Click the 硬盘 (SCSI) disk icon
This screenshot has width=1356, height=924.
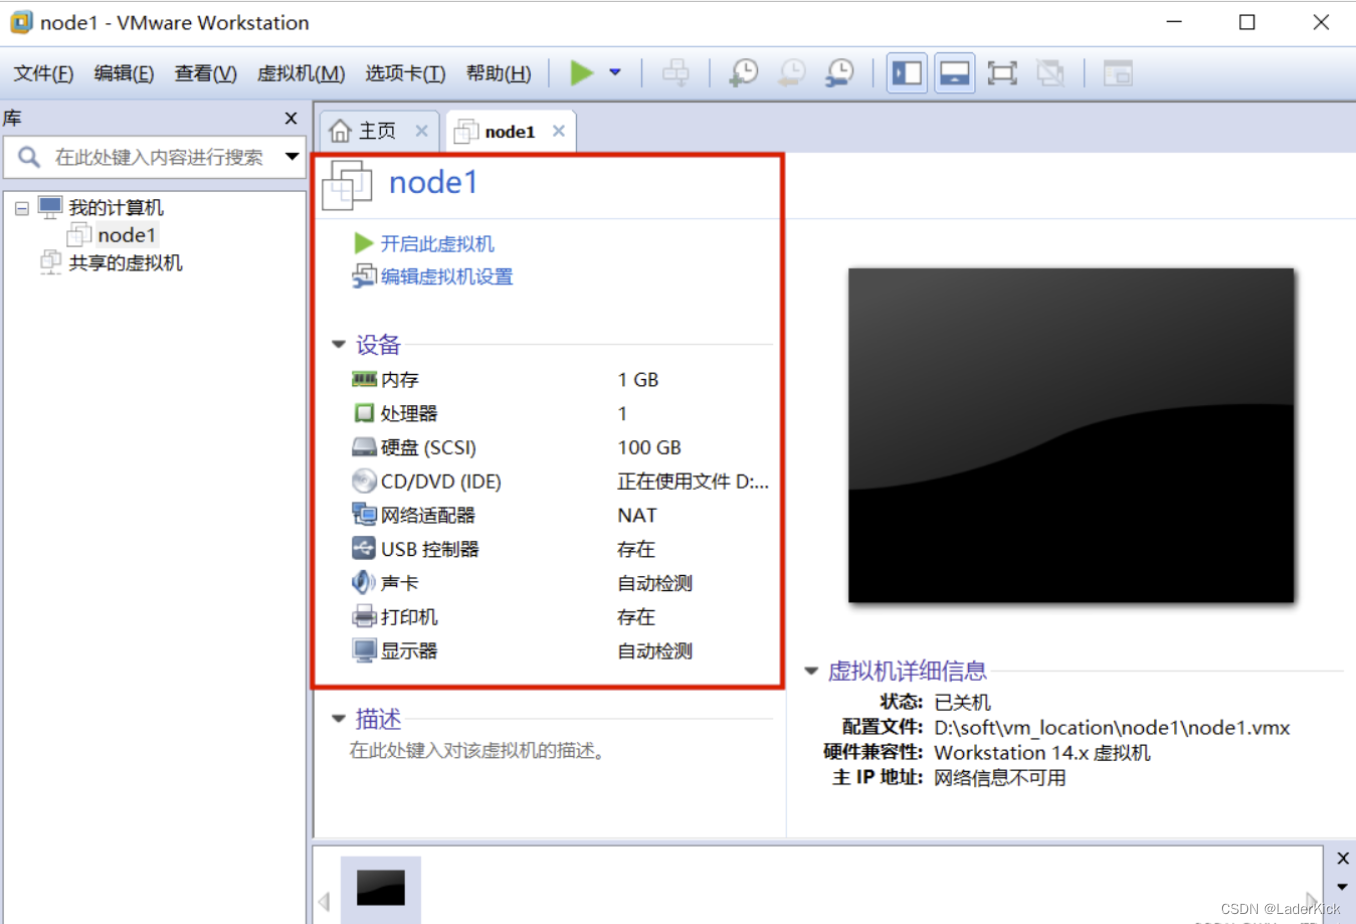(x=364, y=447)
